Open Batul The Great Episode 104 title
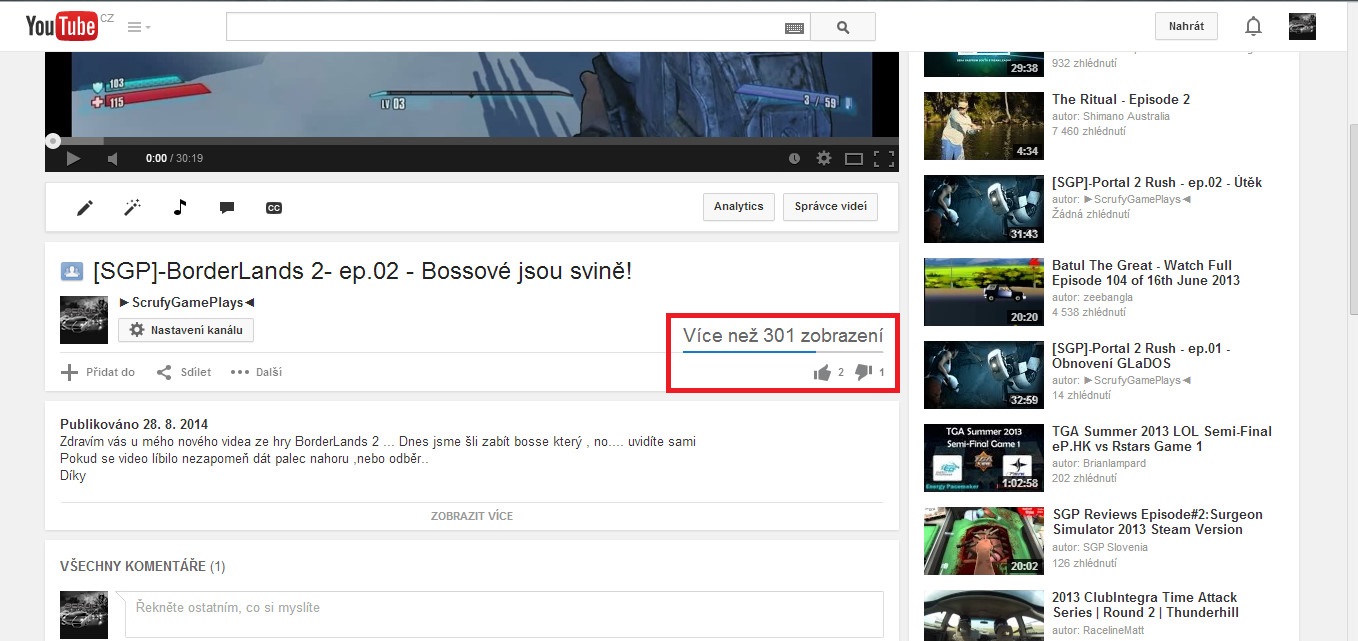The height and width of the screenshot is (641, 1358). 1146,273
